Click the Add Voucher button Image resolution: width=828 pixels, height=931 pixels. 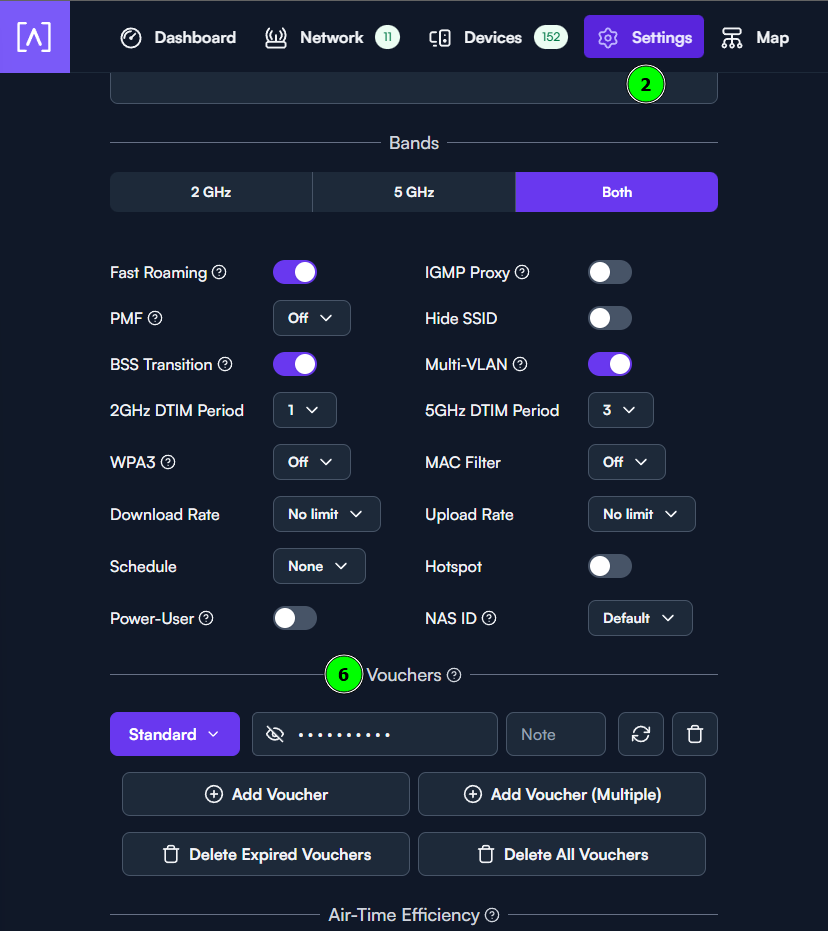click(266, 794)
